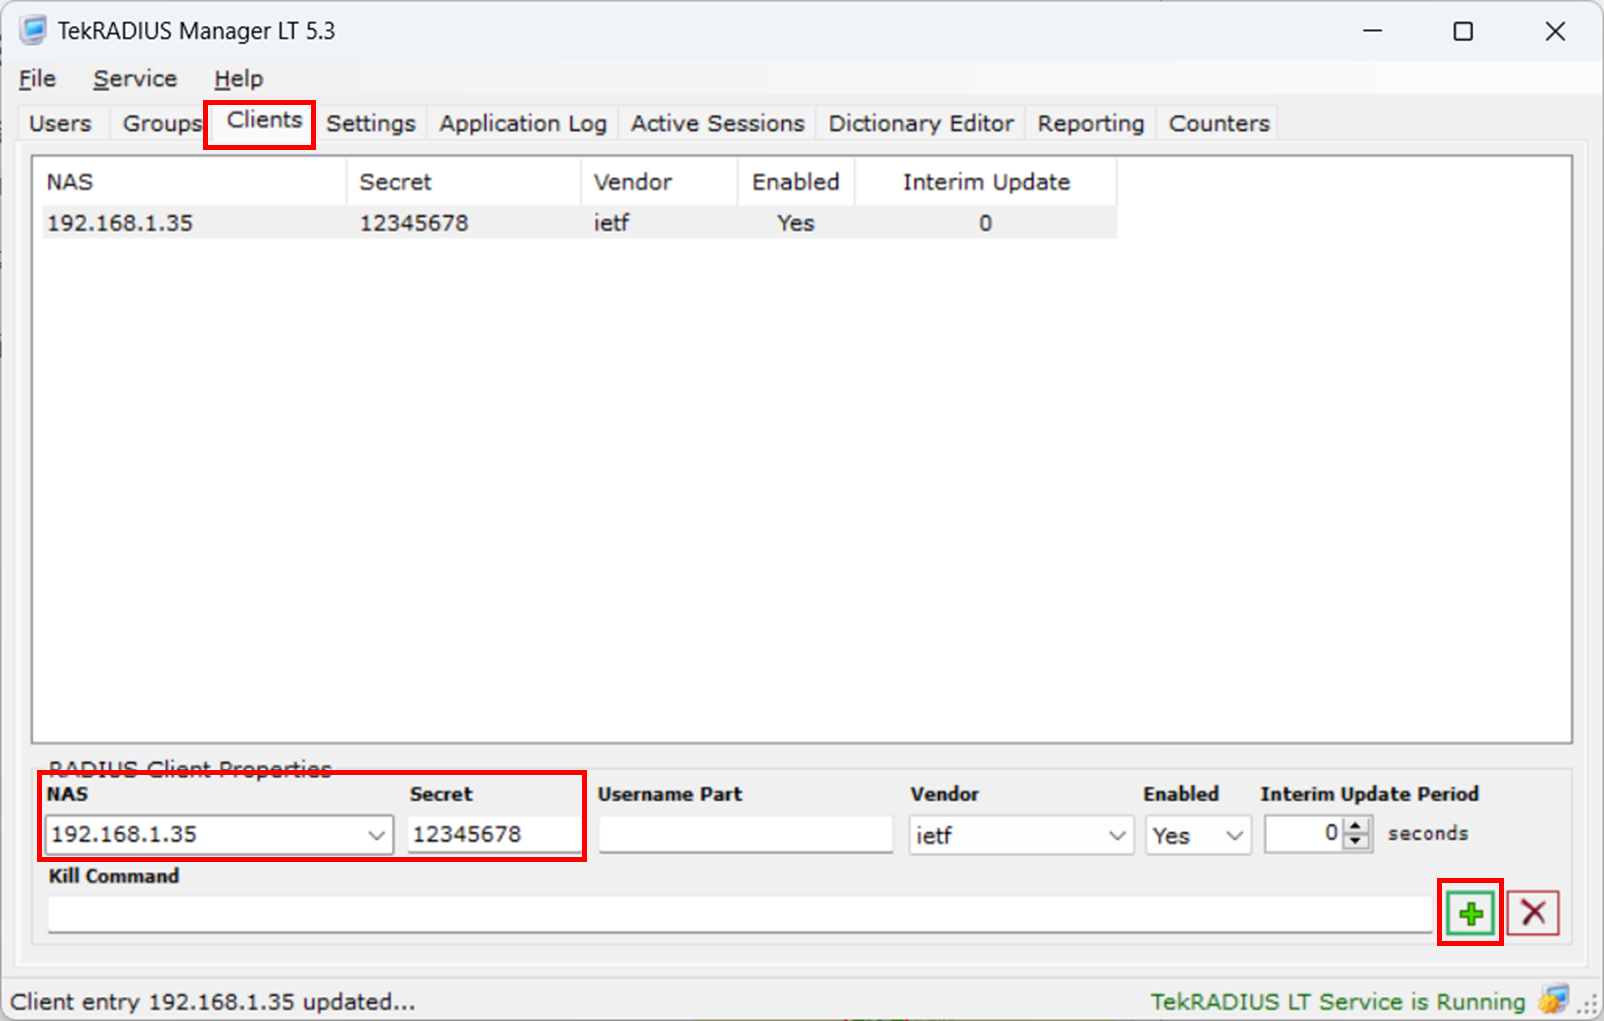Click the Interim Update Period value field
1604x1021 pixels.
click(1303, 834)
